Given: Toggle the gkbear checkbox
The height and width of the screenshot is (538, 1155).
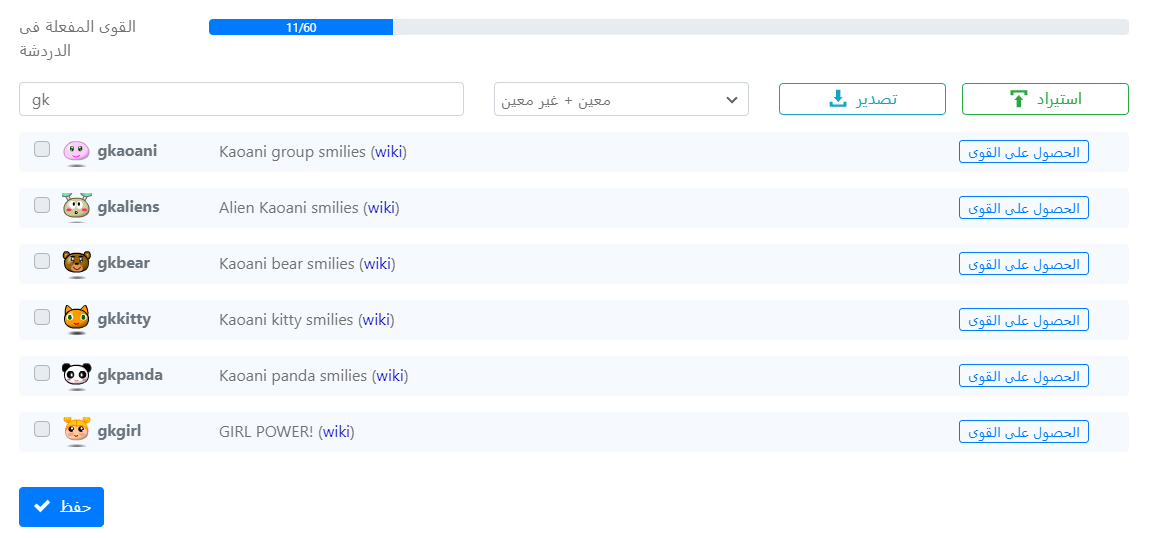Looking at the screenshot, I should click(42, 261).
